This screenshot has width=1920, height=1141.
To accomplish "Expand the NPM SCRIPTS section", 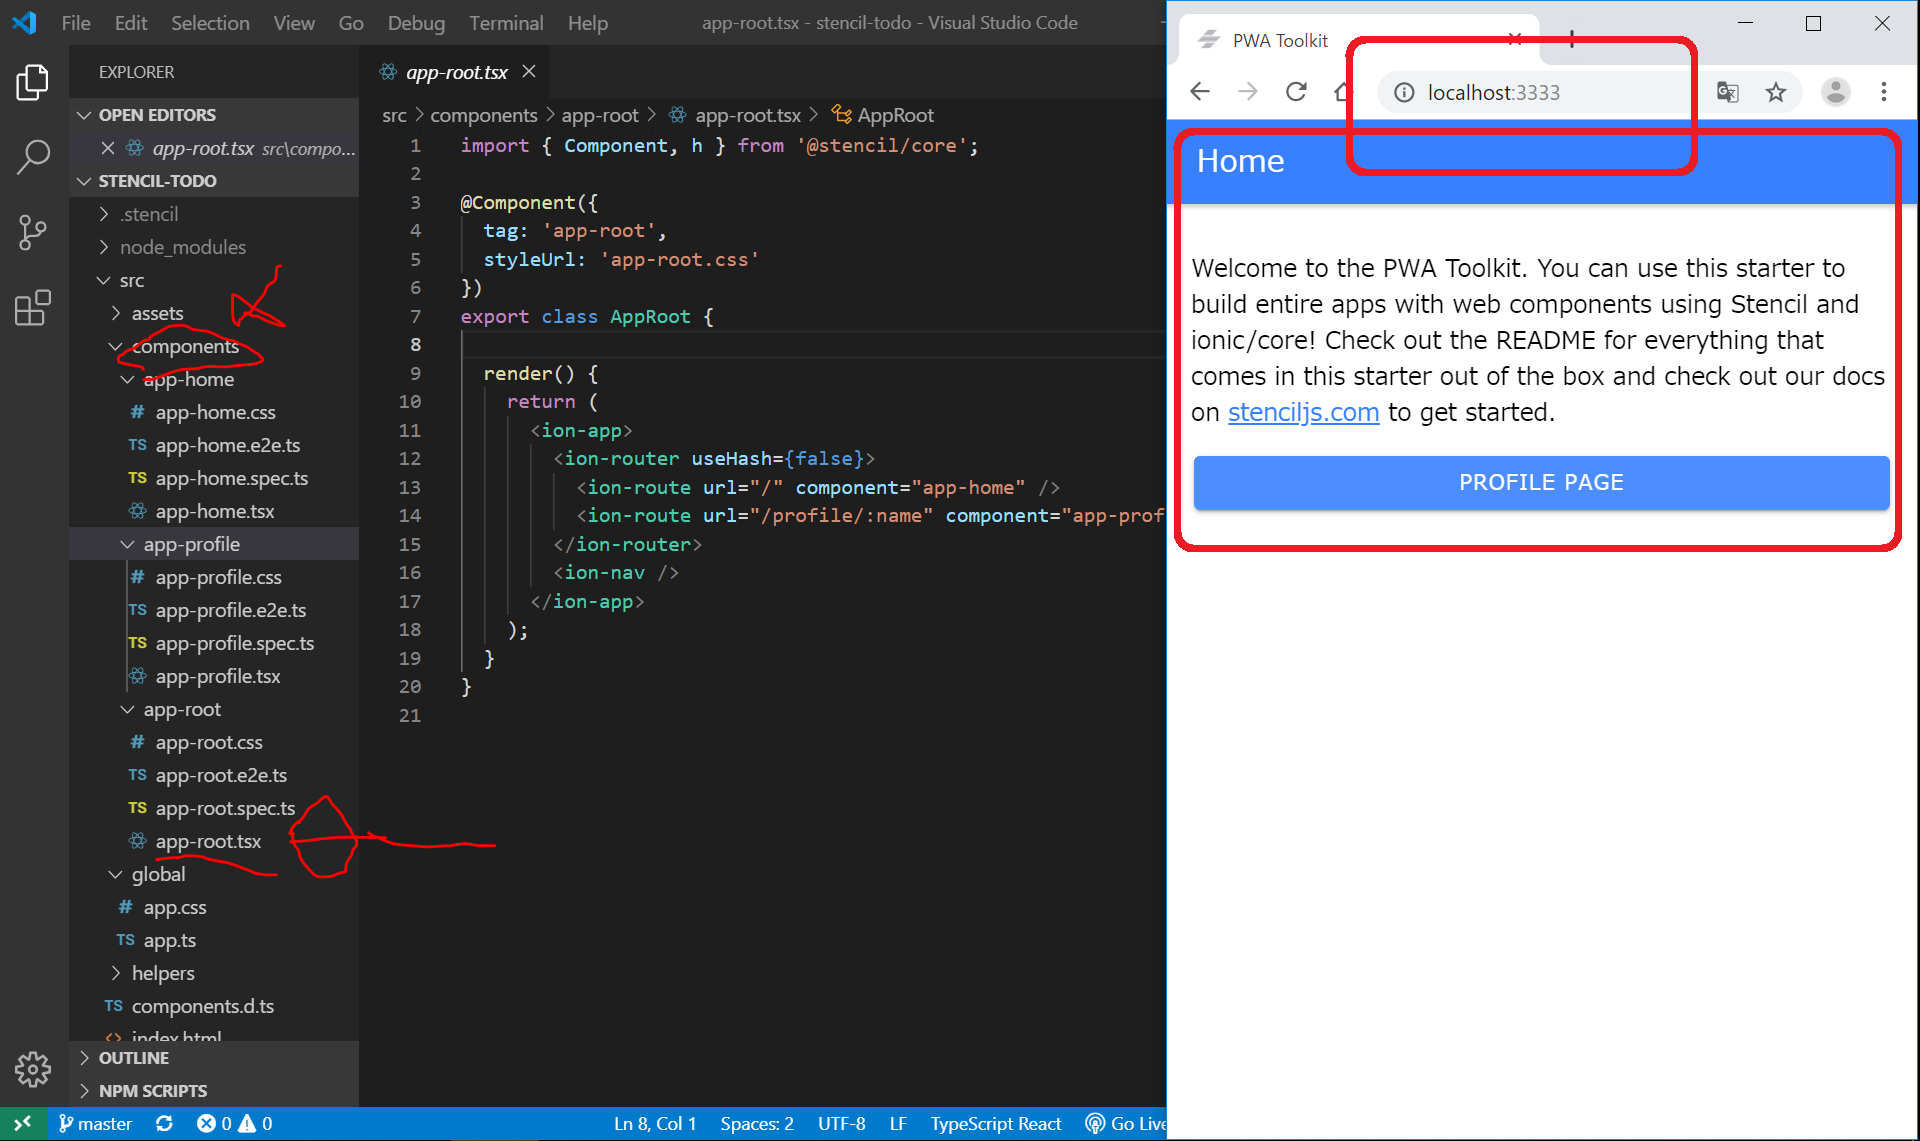I will coord(152,1091).
